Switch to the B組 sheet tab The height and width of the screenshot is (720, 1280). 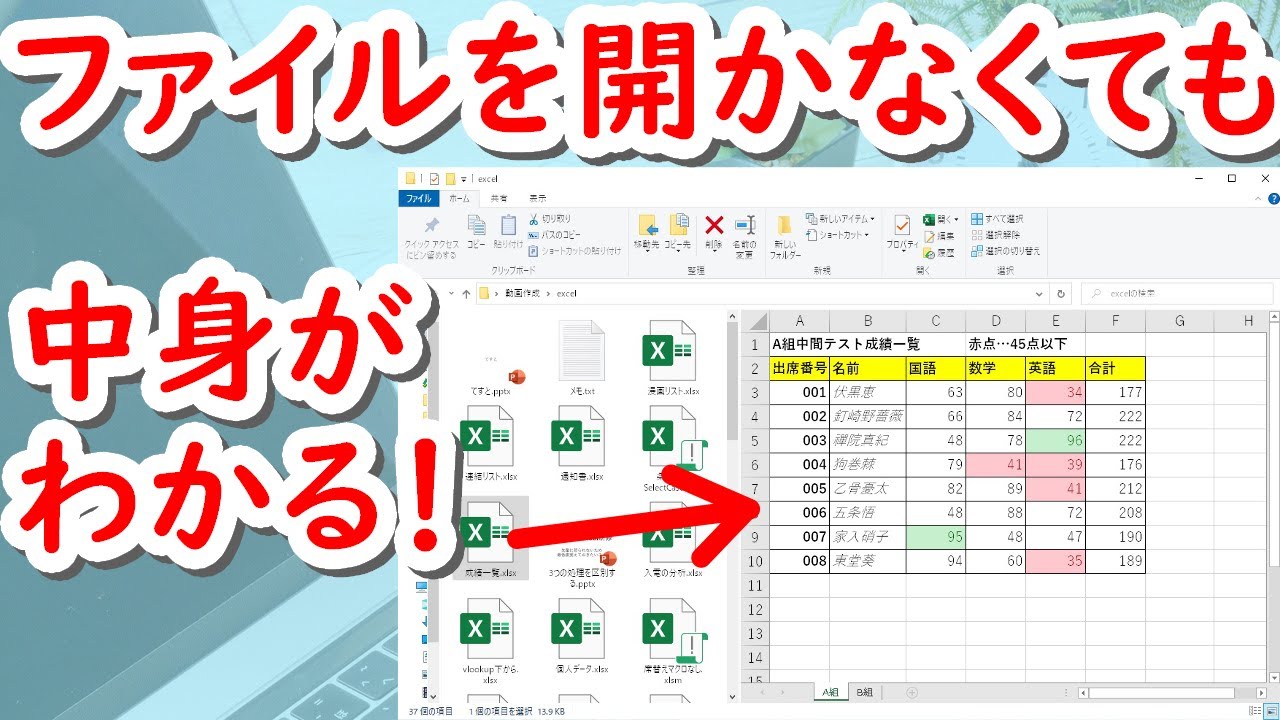pyautogui.click(x=865, y=692)
